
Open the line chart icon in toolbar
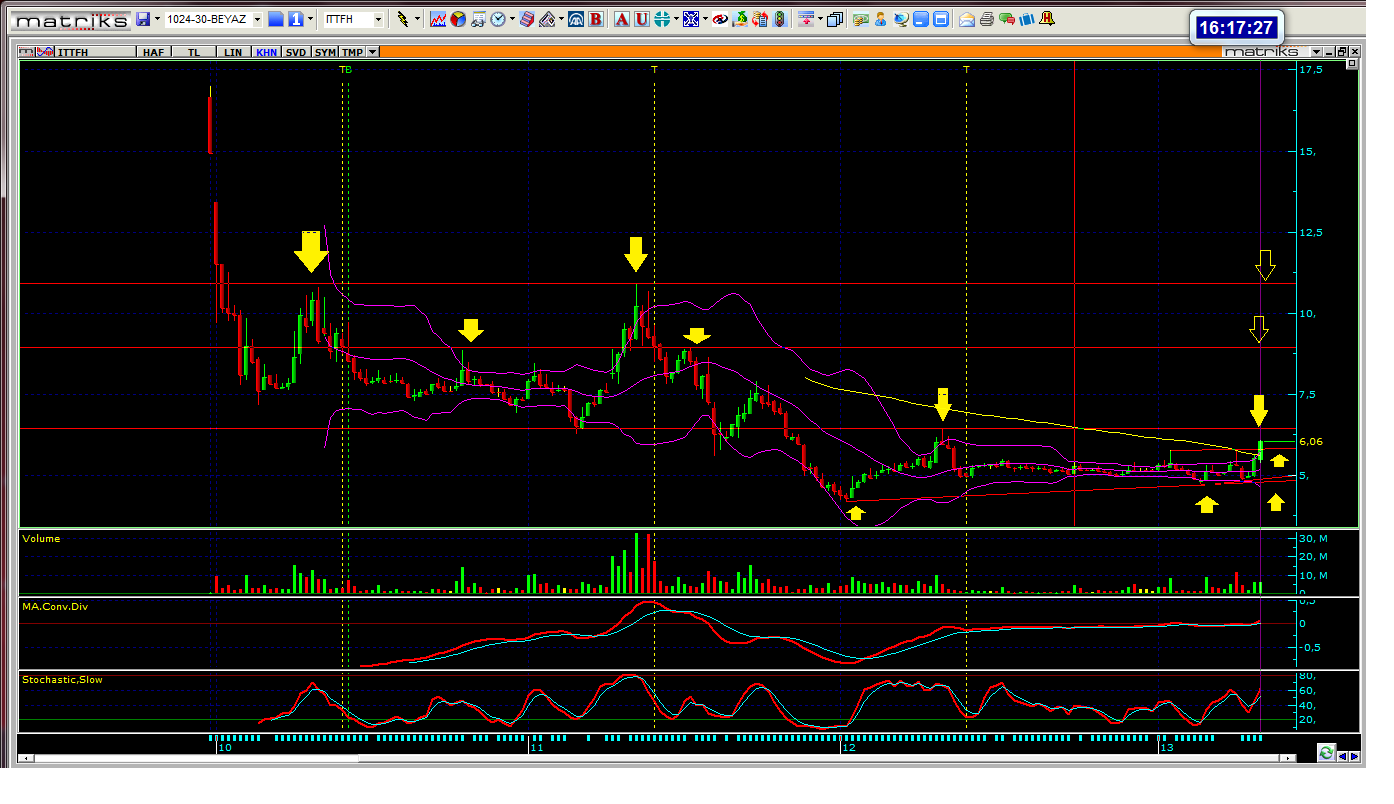tap(438, 19)
